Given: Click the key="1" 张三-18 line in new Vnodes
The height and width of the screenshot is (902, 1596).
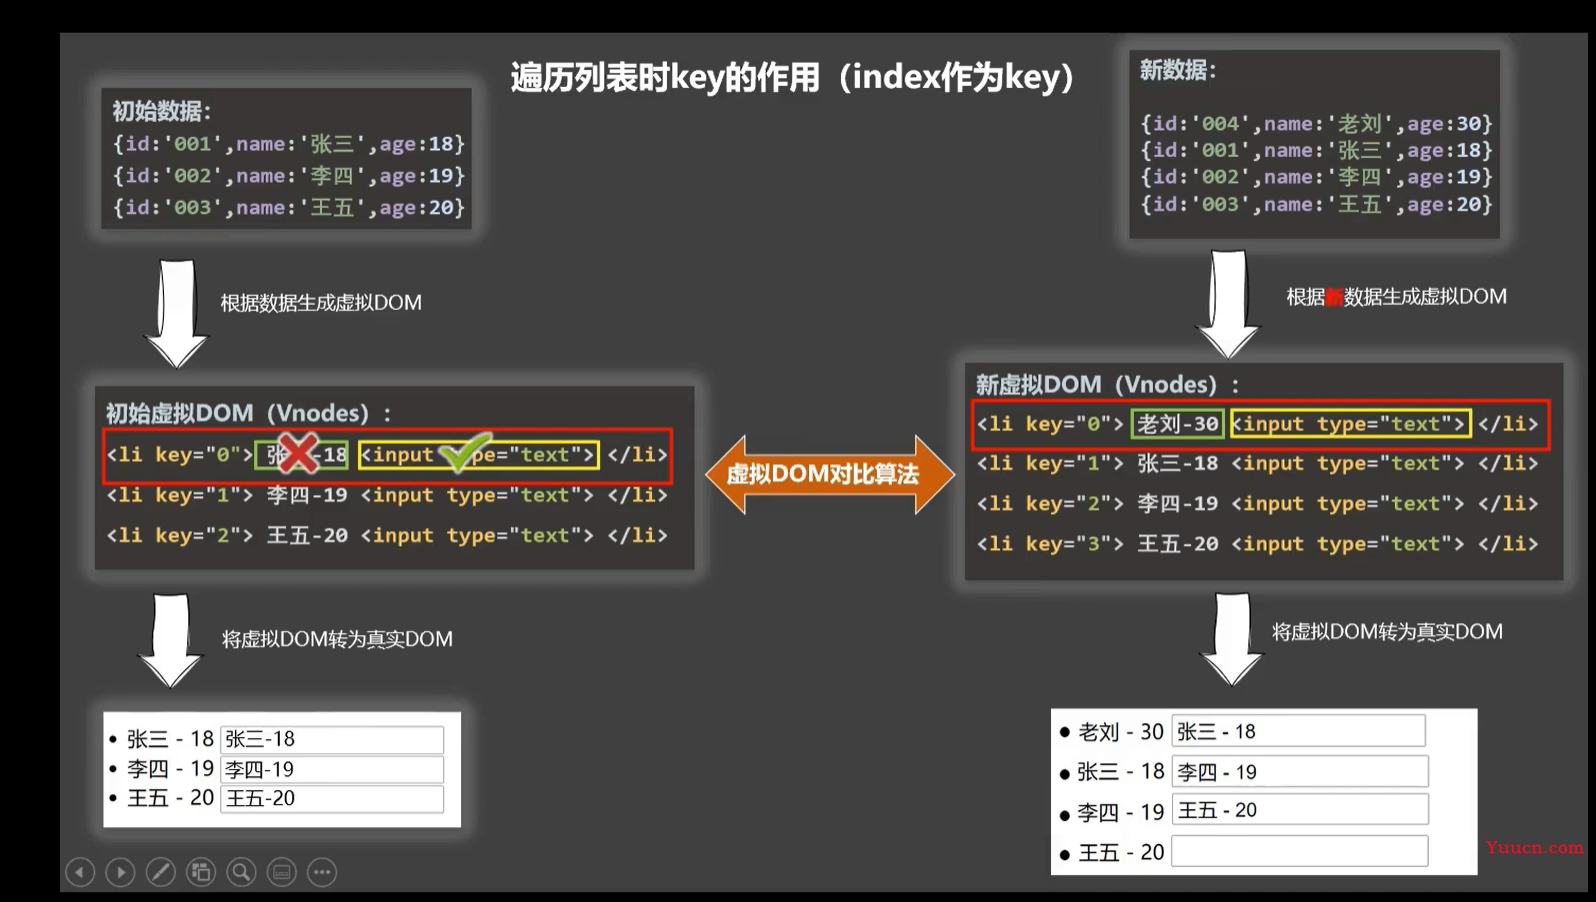Looking at the screenshot, I should pyautogui.click(x=1258, y=463).
